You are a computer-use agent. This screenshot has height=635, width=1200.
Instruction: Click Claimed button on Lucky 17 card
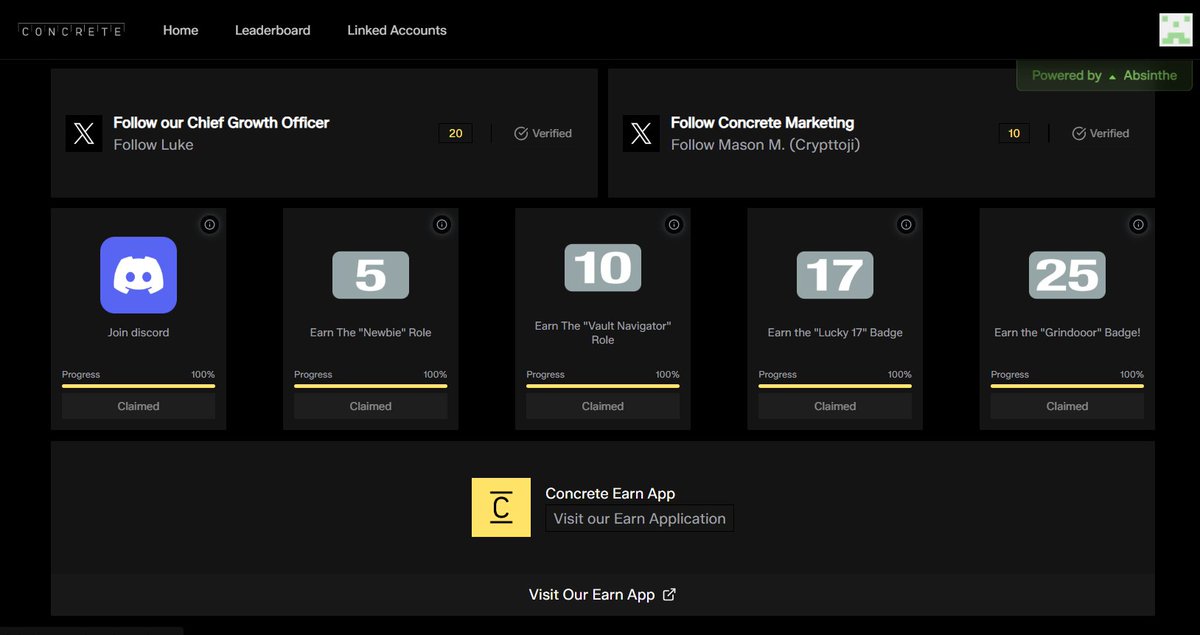(x=835, y=406)
